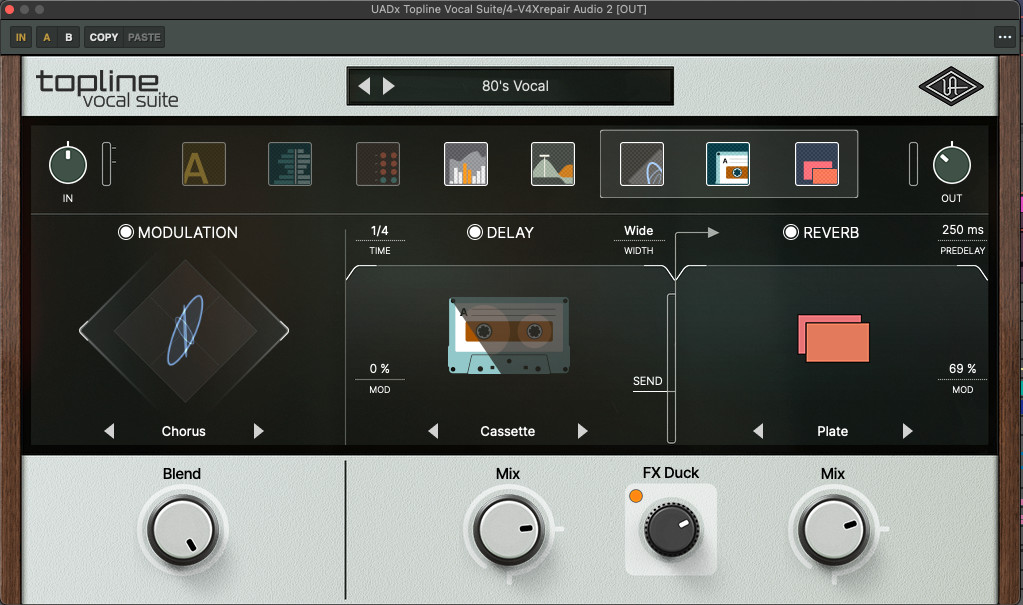
Task: Click the modulation Blend knob
Action: [182, 530]
